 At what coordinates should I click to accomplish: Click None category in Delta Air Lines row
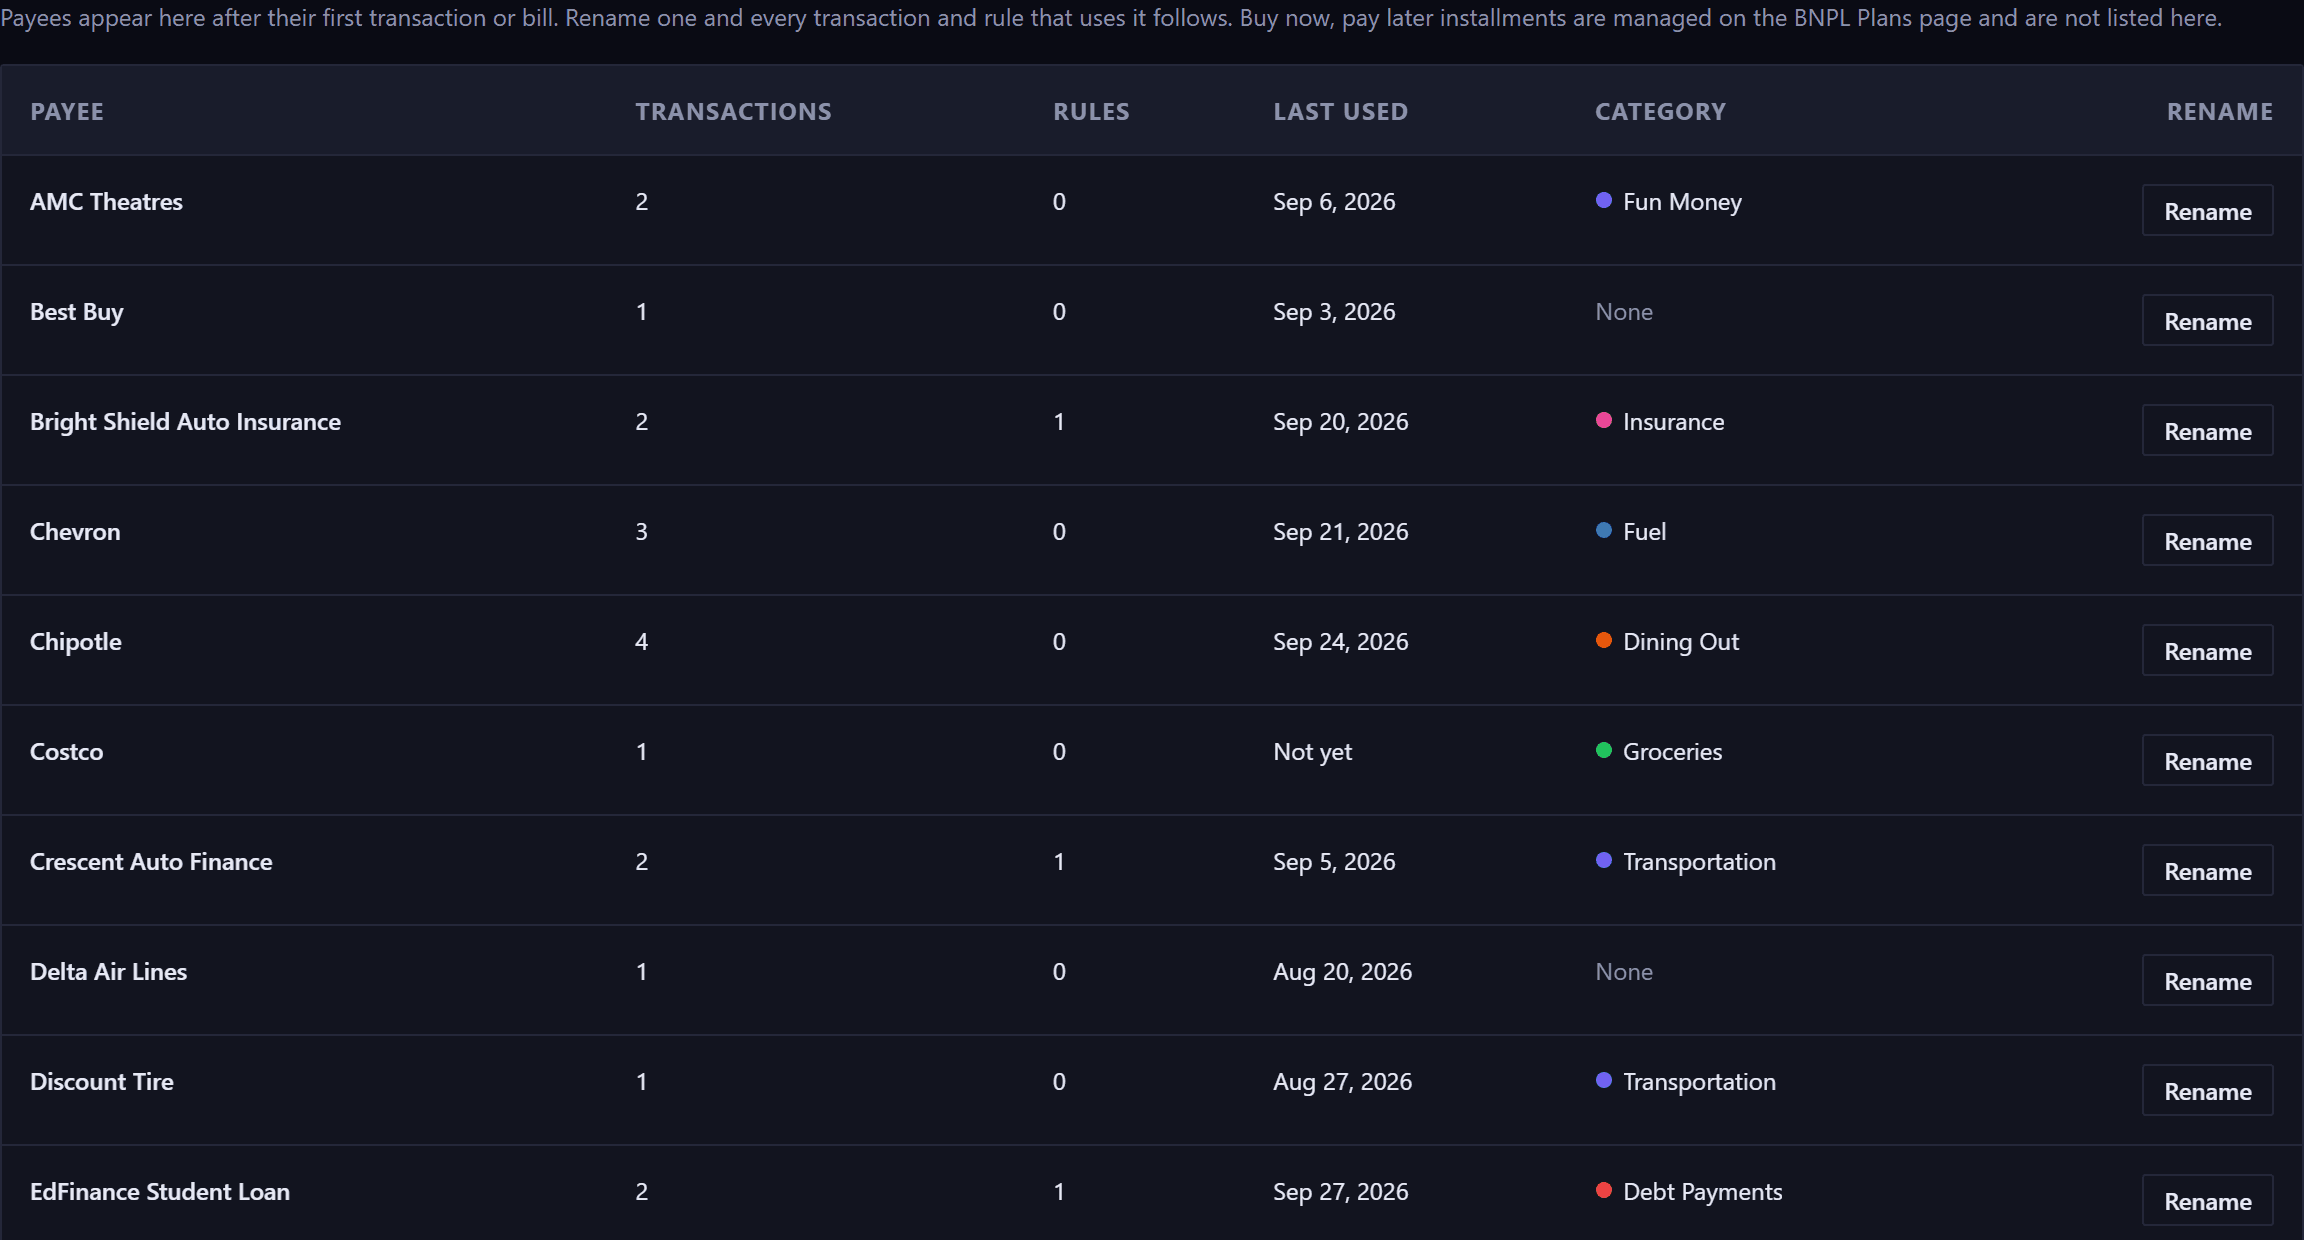(x=1623, y=972)
